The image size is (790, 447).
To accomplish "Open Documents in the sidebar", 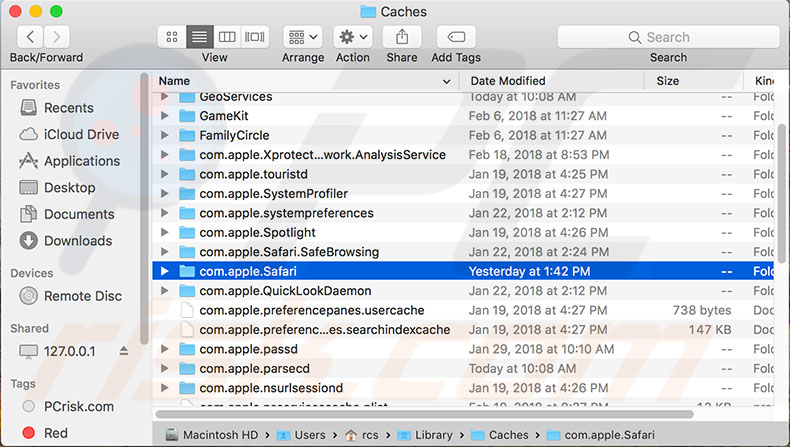I will tap(67, 214).
